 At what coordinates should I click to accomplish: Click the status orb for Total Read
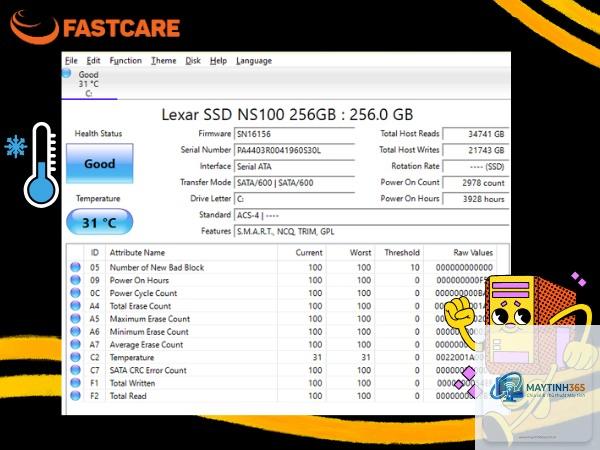(x=75, y=396)
